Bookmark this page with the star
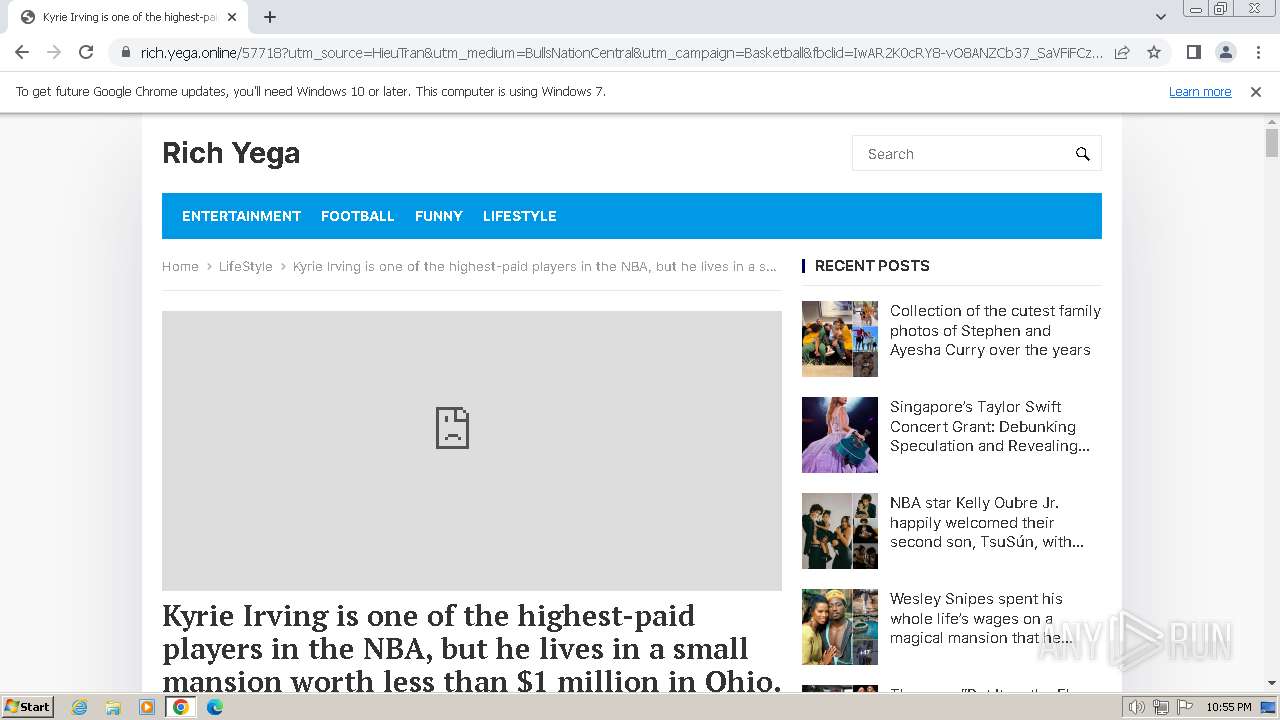The width and height of the screenshot is (1280, 720). [x=1153, y=53]
